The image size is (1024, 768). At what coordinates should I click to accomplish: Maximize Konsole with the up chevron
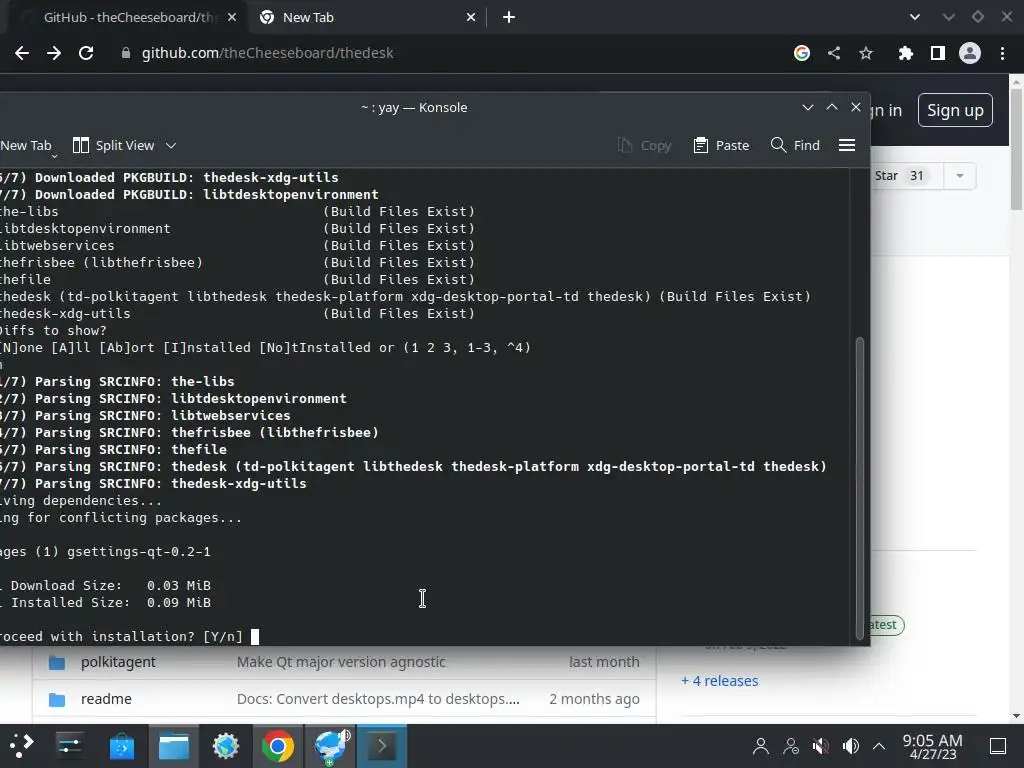tap(832, 107)
